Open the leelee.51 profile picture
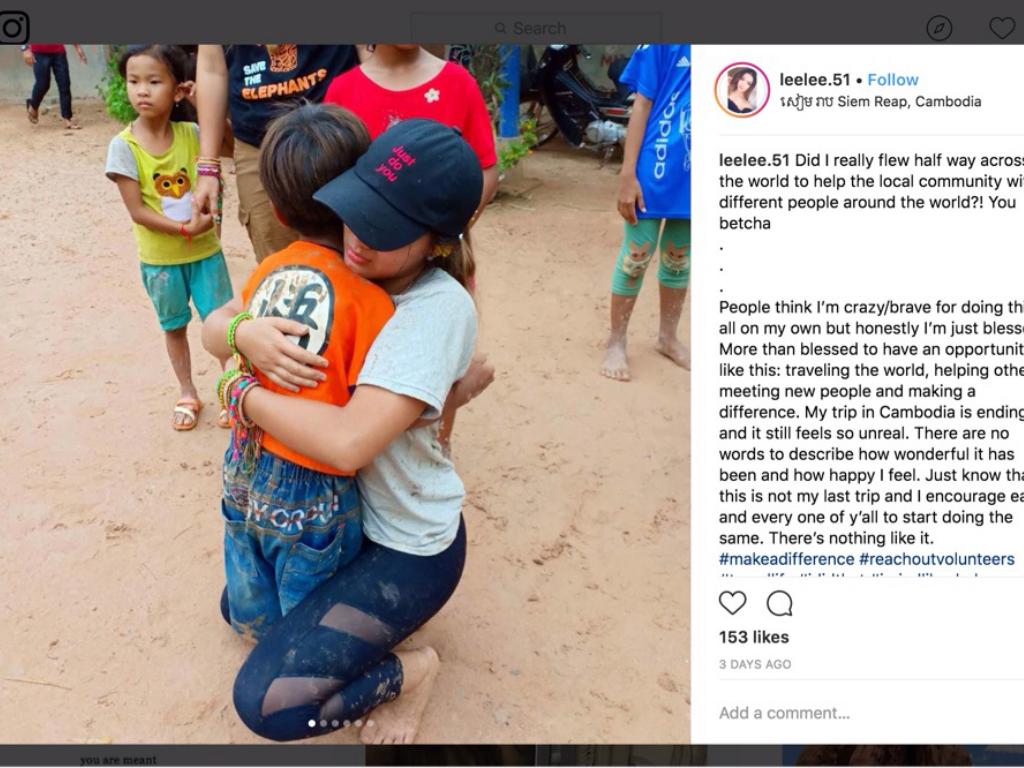 (x=742, y=89)
